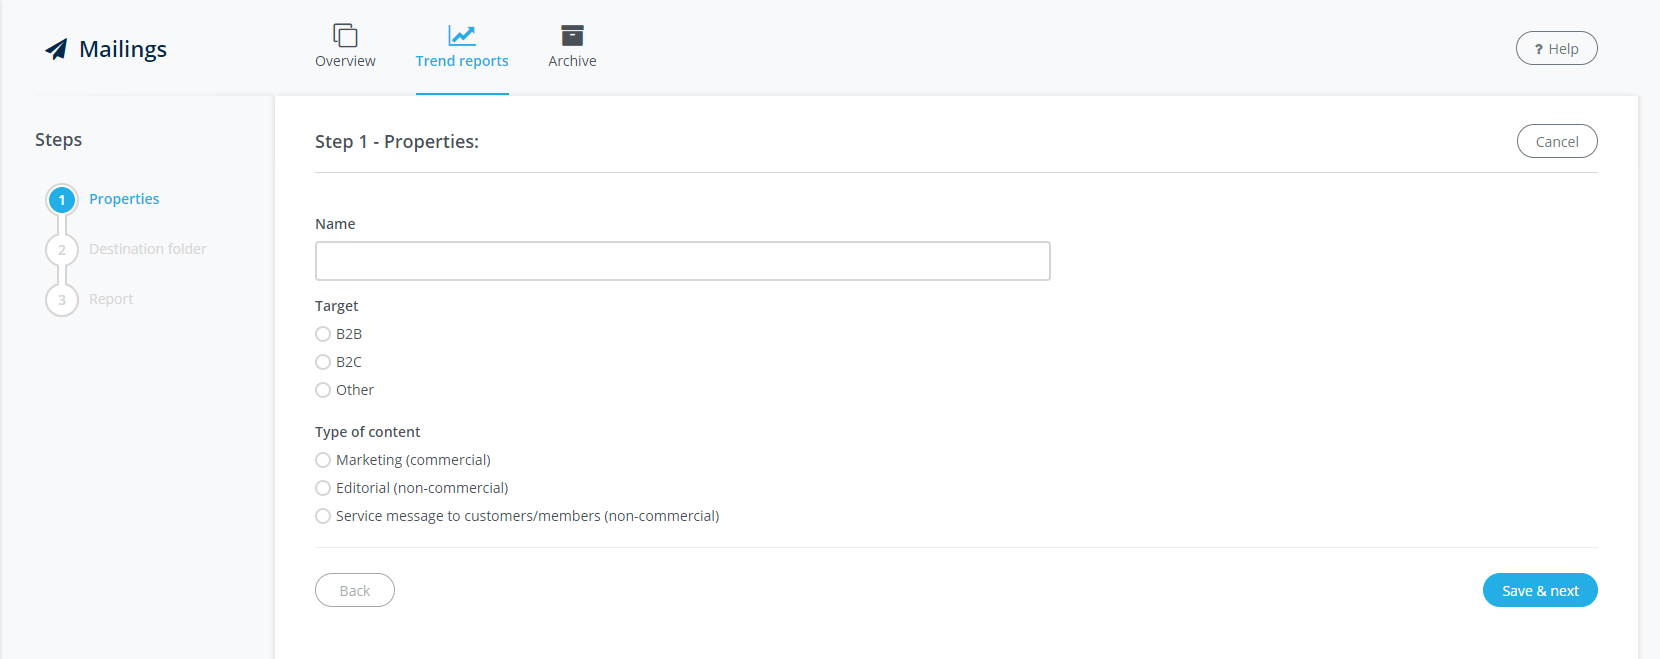
Task: Click the Name field label
Action: [x=335, y=224]
